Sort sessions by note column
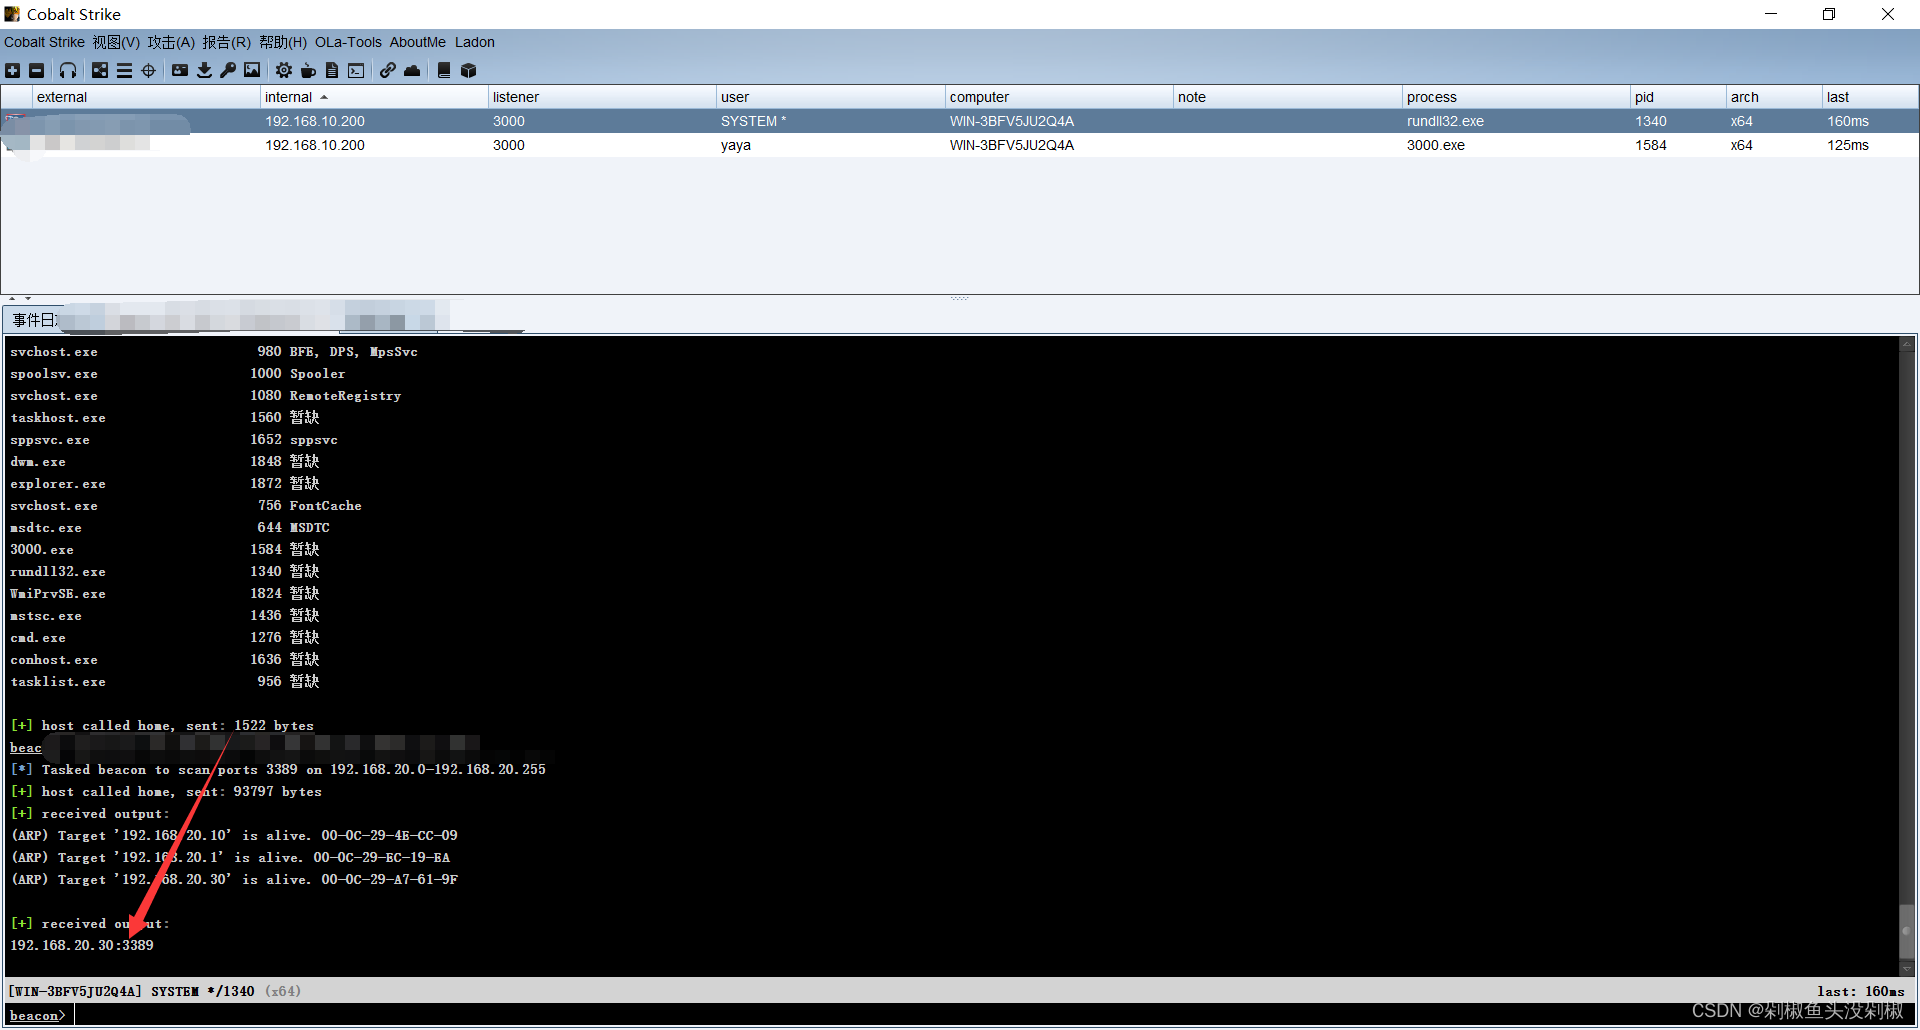 coord(1287,97)
